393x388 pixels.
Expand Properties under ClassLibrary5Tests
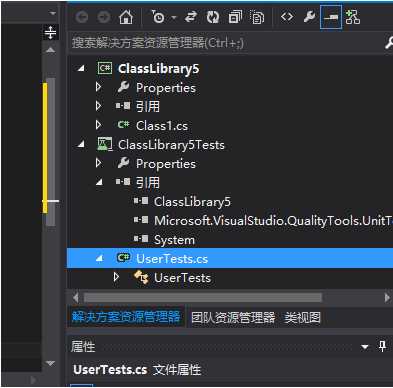point(98,163)
